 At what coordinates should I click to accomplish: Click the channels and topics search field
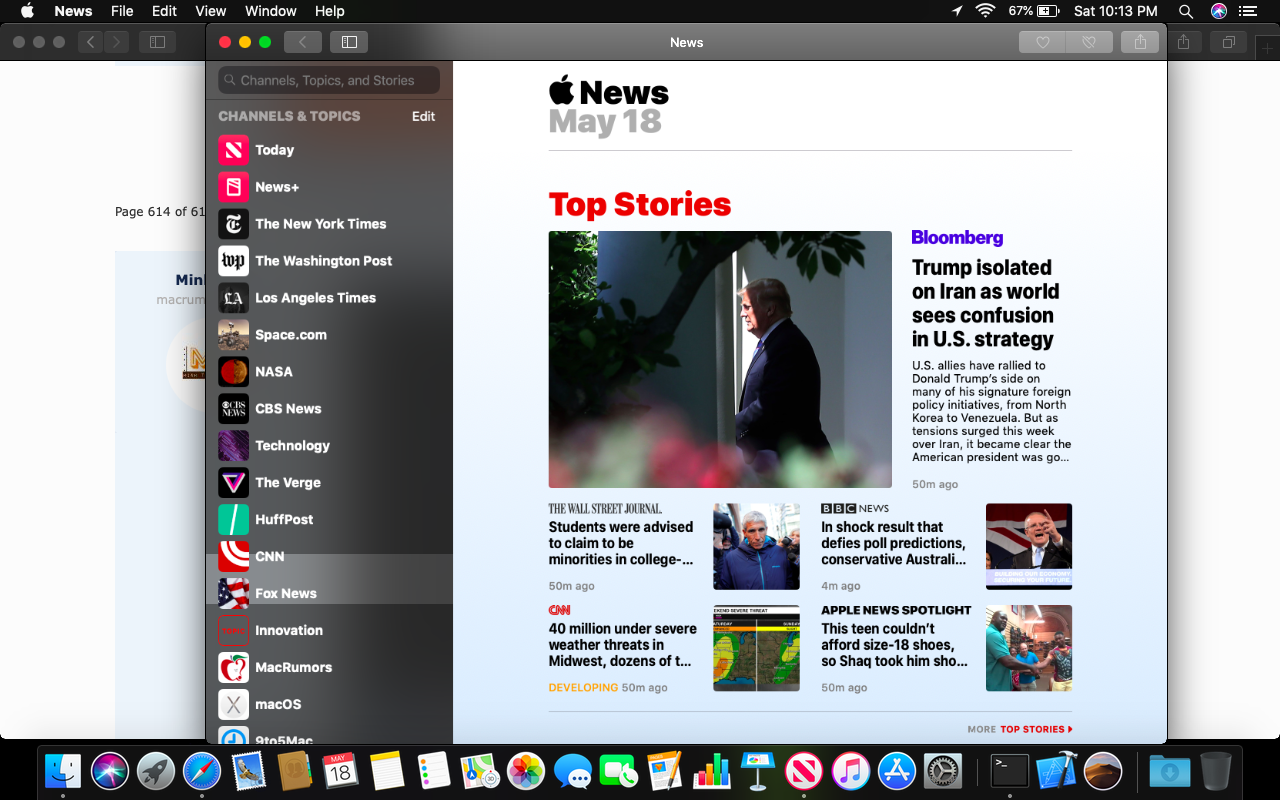(x=329, y=80)
